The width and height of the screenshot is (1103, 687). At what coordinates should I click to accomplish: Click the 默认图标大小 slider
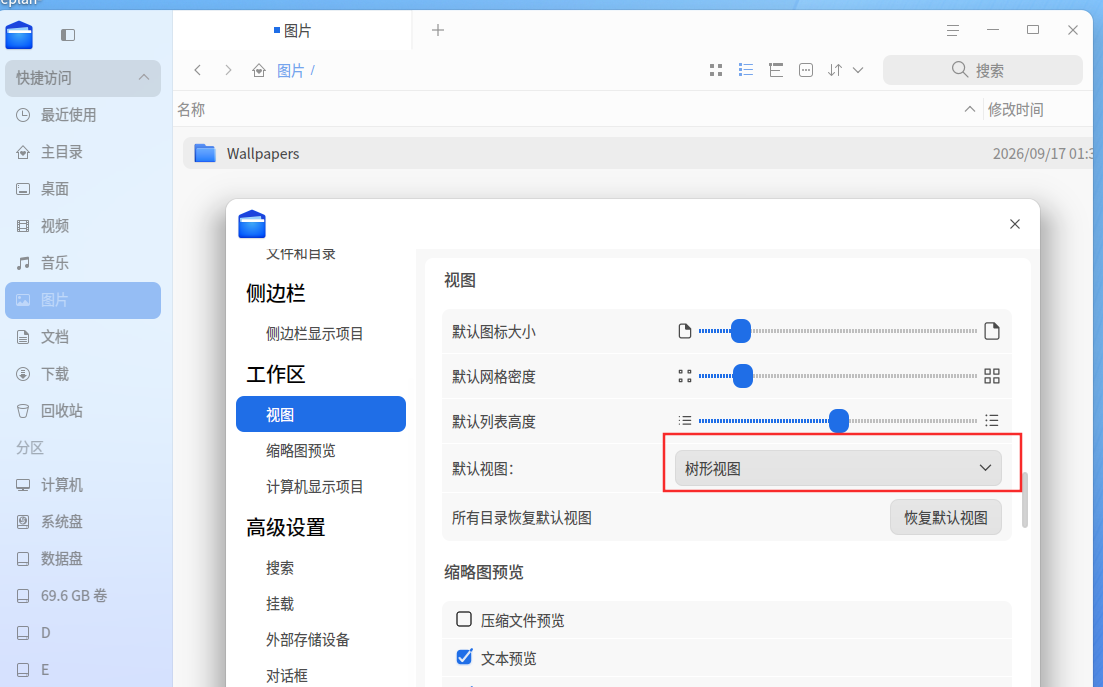[837, 330]
